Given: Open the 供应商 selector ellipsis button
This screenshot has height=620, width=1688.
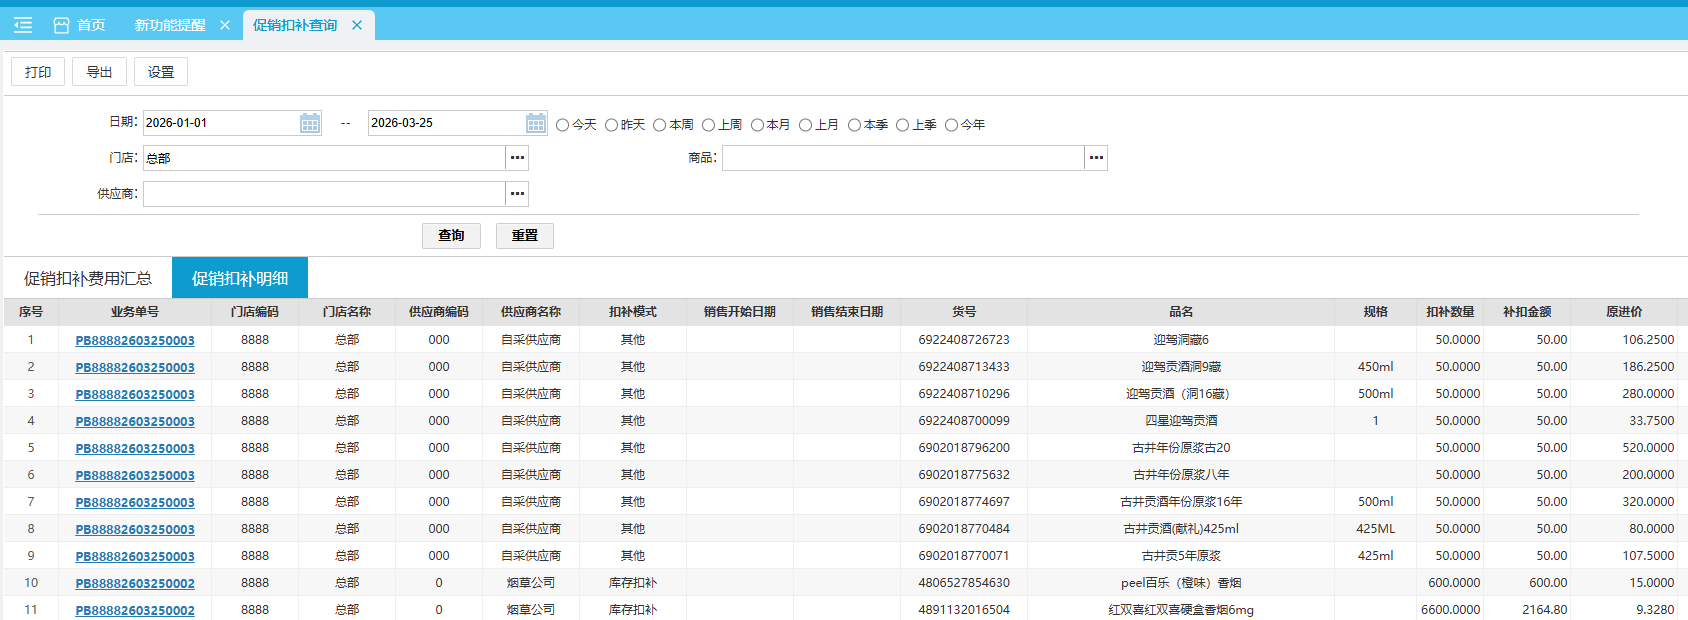Looking at the screenshot, I should [517, 194].
